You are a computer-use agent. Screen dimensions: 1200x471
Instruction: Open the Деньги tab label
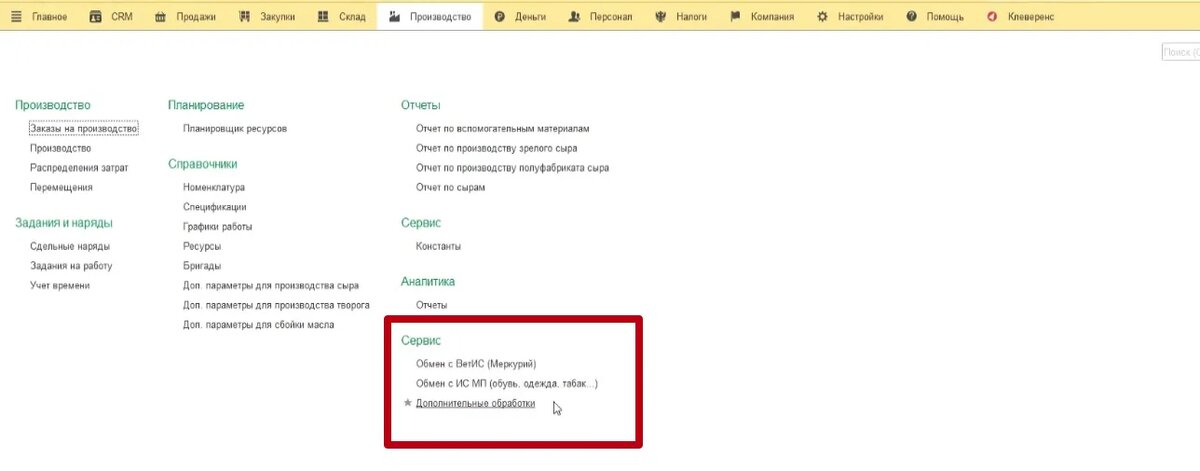531,18
